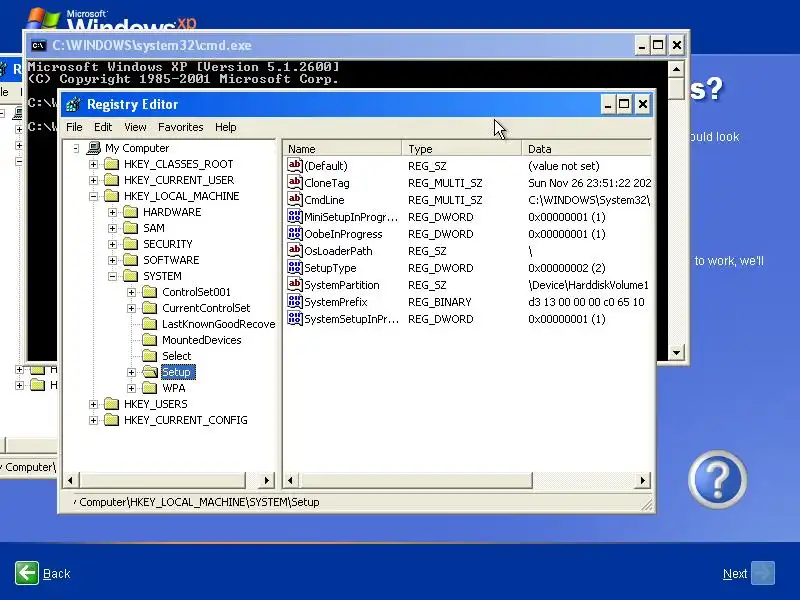800x600 pixels.
Task: Click the HKEY_CURRENT_USER folder icon
Action: tap(111, 180)
